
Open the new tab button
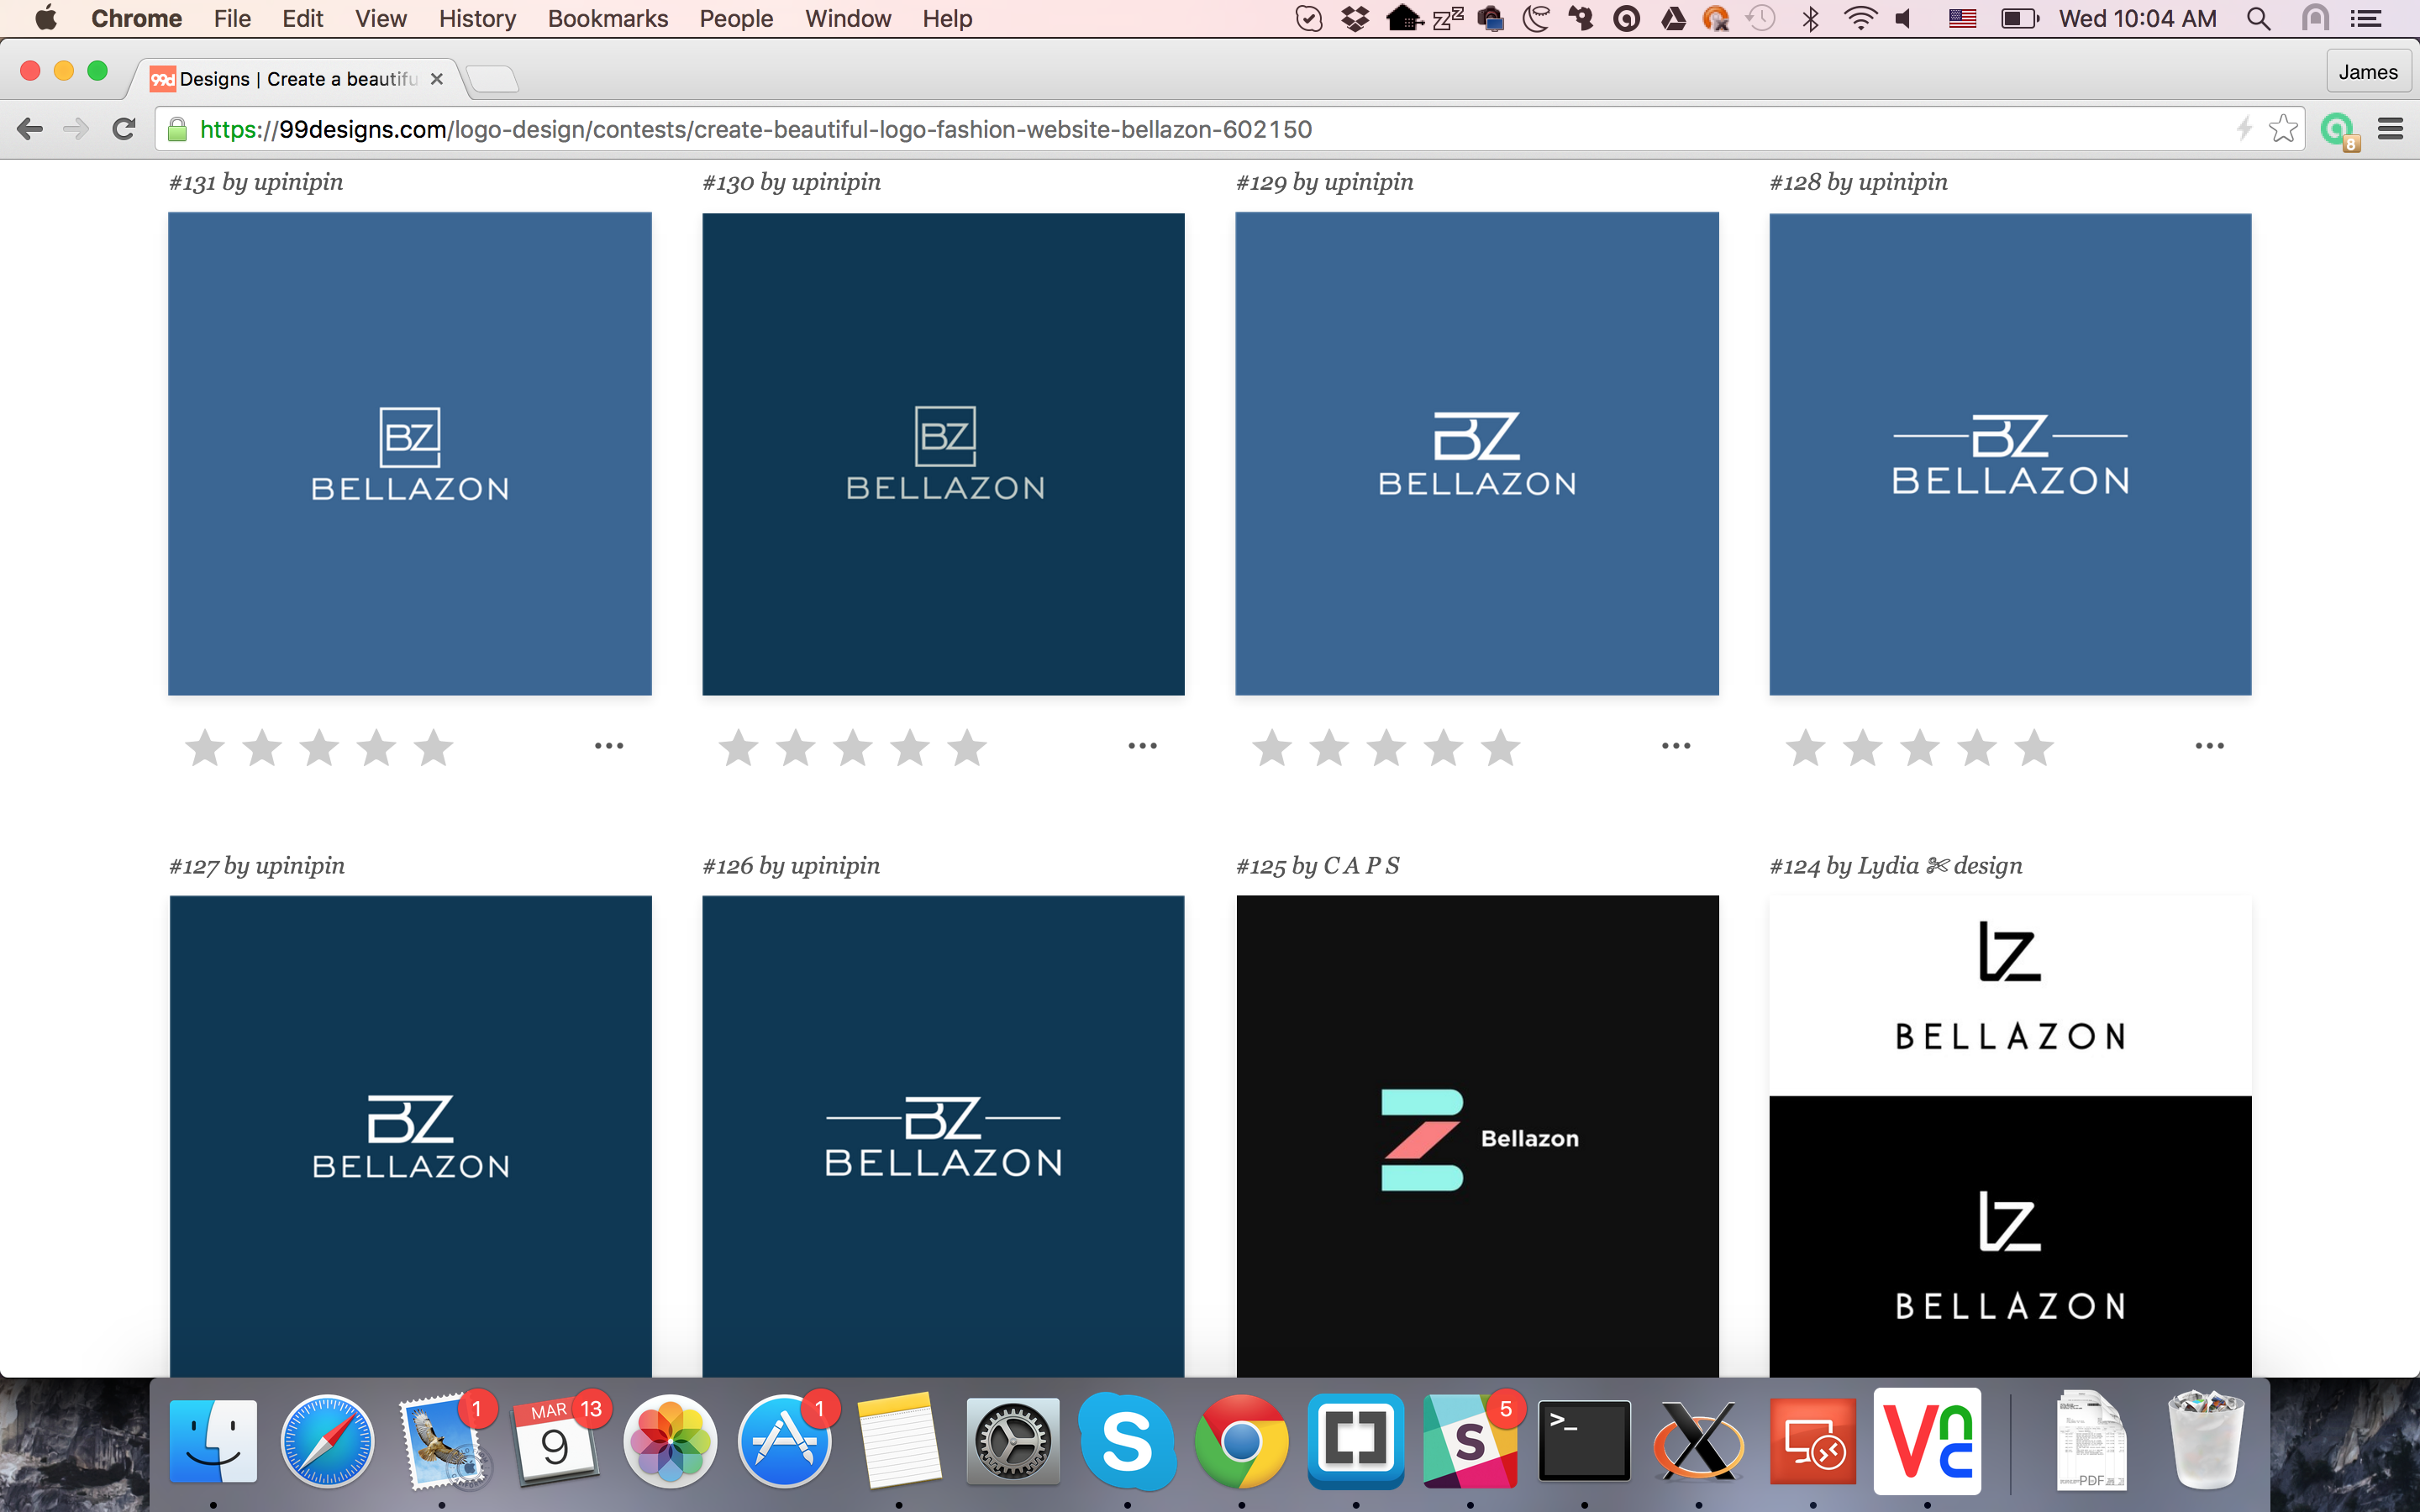(492, 78)
